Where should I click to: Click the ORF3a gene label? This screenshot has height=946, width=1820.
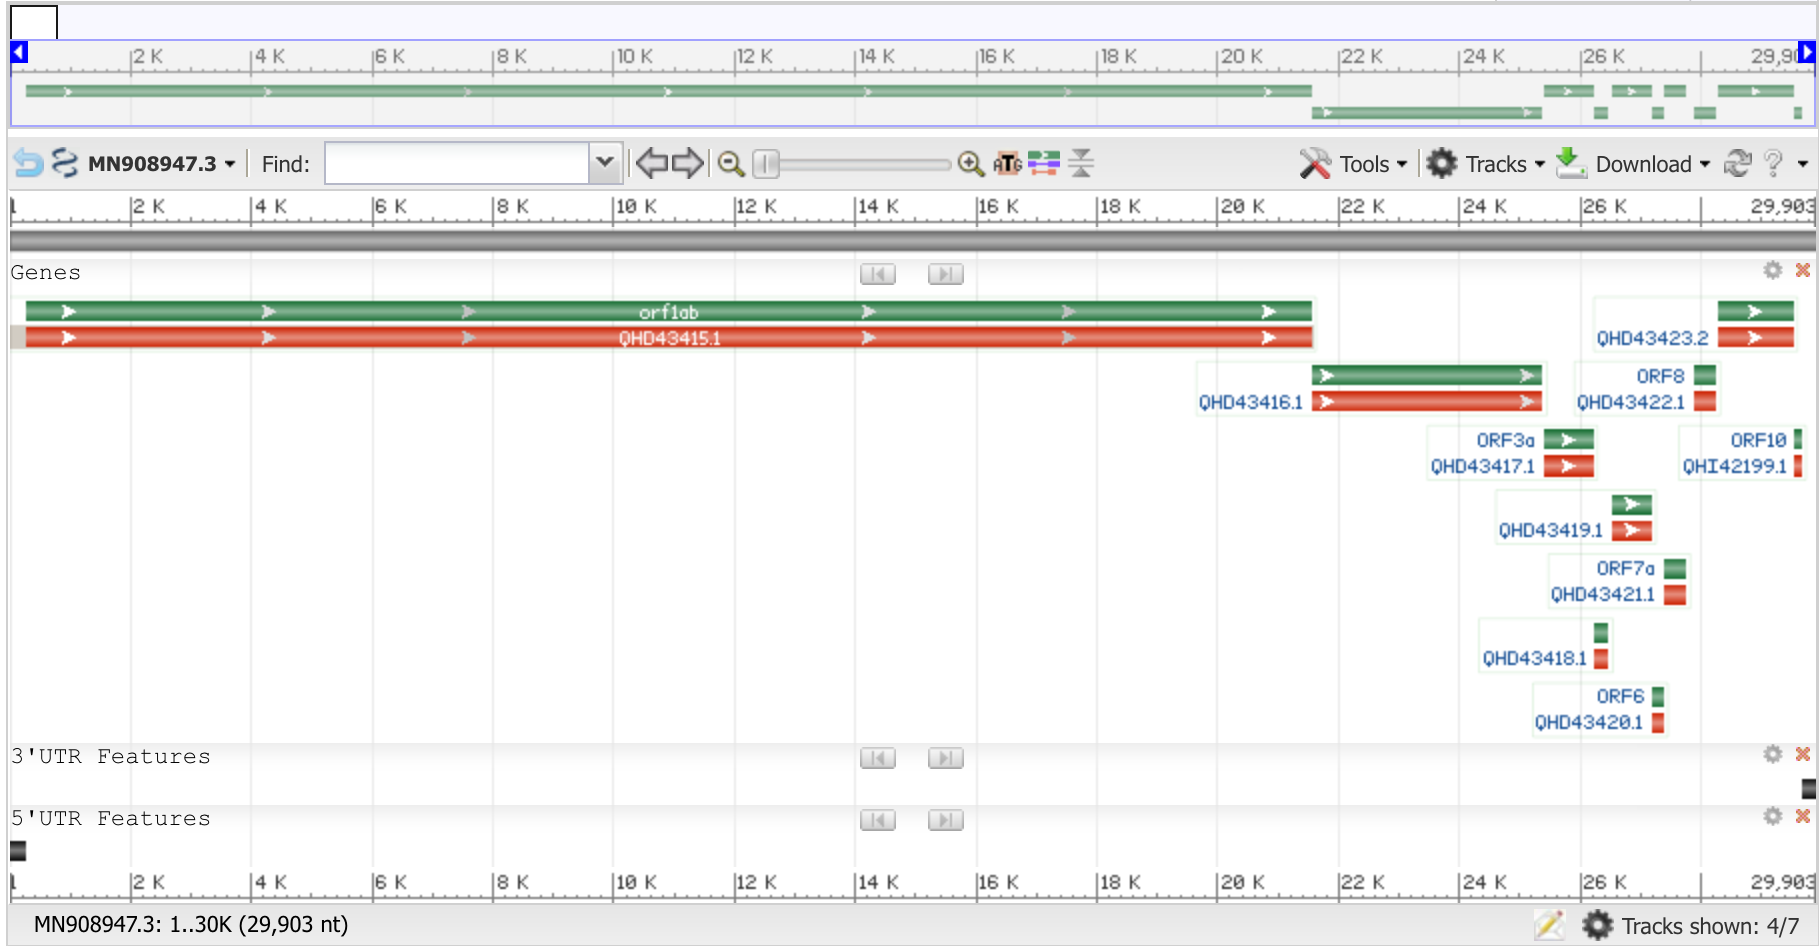pyautogui.click(x=1506, y=440)
